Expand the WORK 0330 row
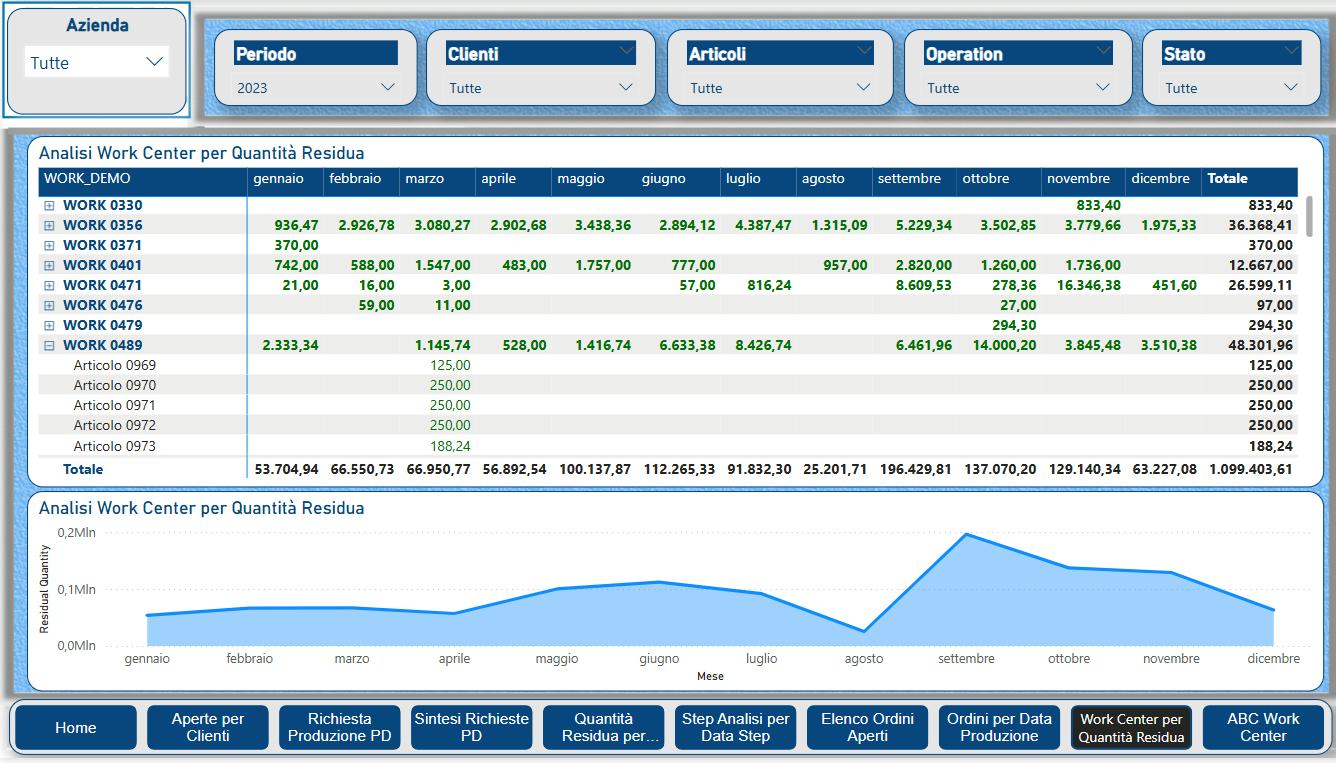The width and height of the screenshot is (1336, 763). [x=48, y=205]
